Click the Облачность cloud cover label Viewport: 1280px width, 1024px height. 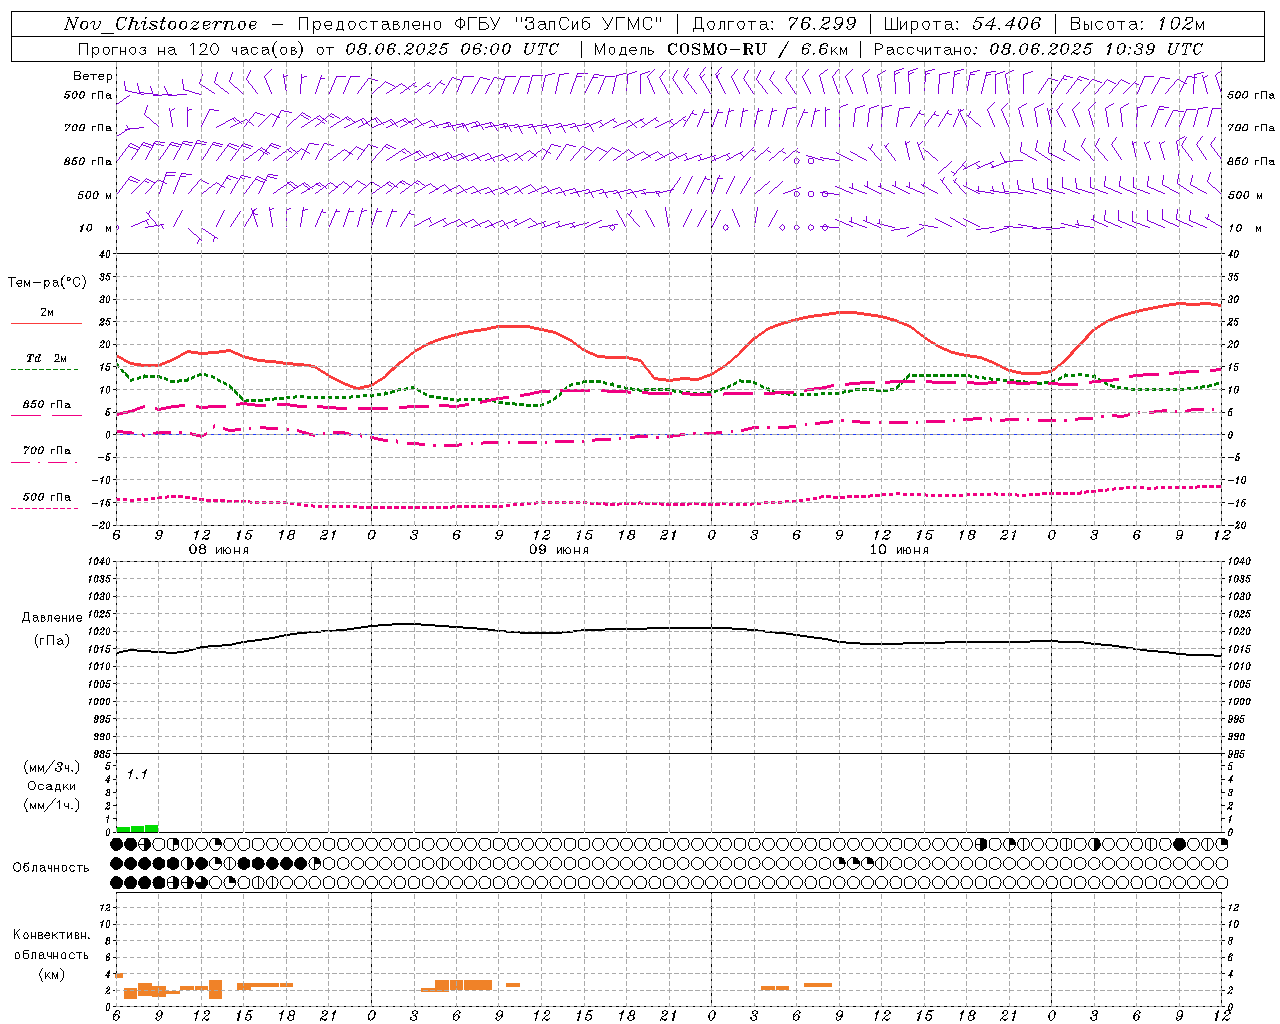pyautogui.click(x=51, y=867)
